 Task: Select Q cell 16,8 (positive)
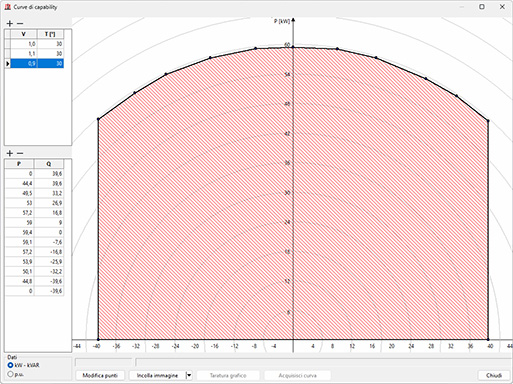point(49,213)
